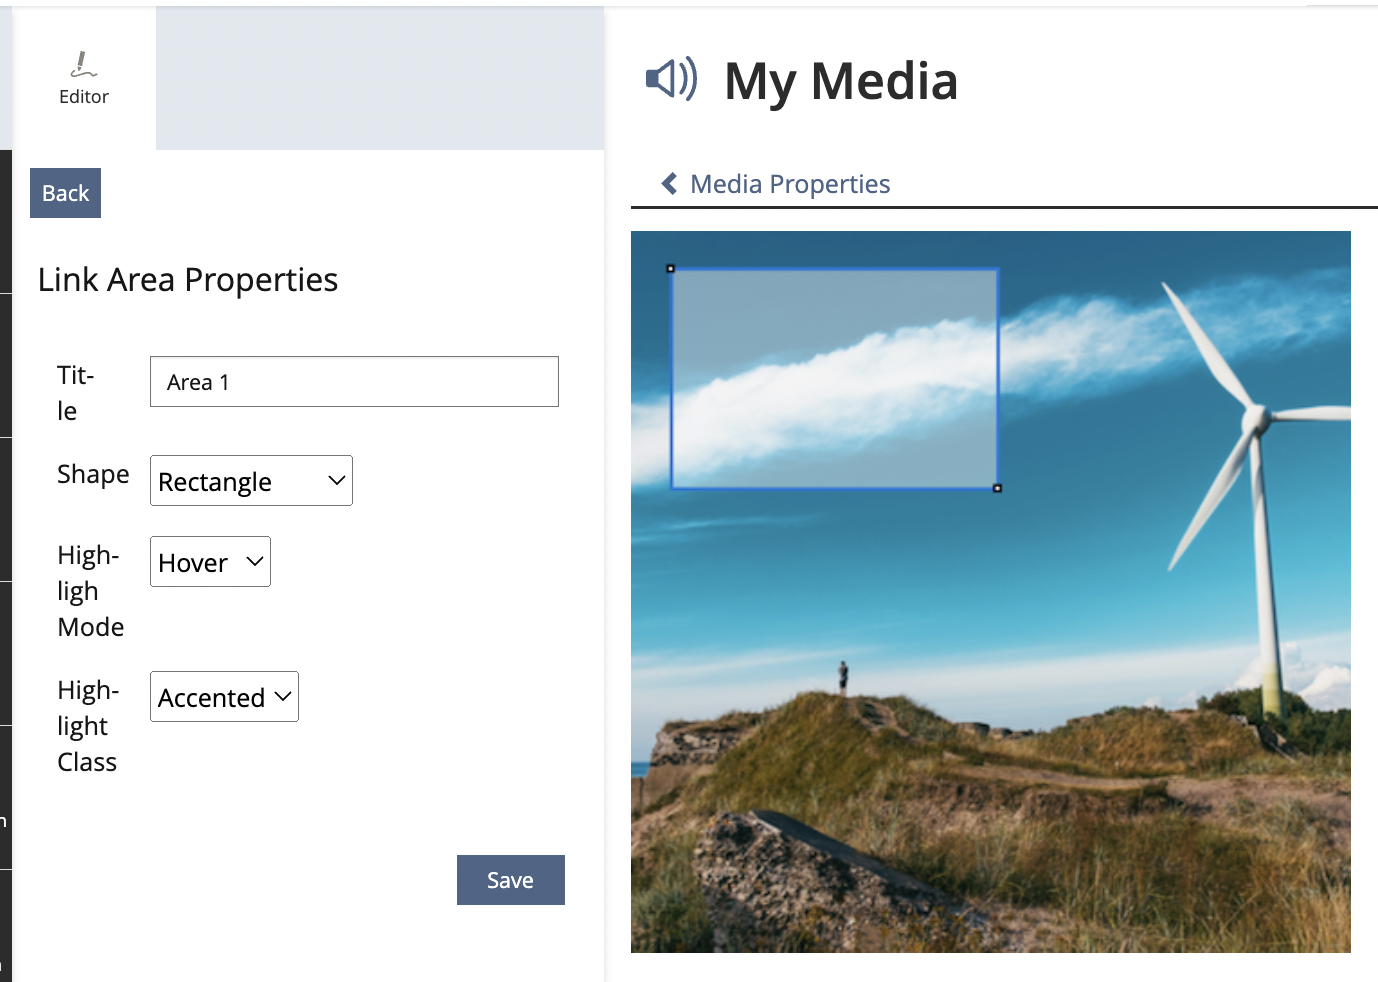
Task: Select the bottom-right handle of link area
Action: pyautogui.click(x=997, y=488)
